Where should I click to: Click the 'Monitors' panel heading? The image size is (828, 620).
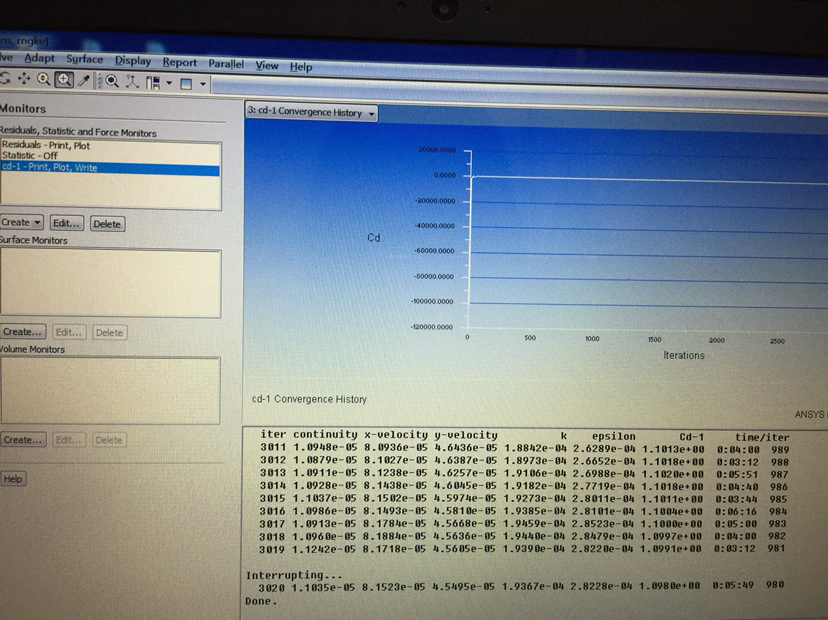point(23,108)
